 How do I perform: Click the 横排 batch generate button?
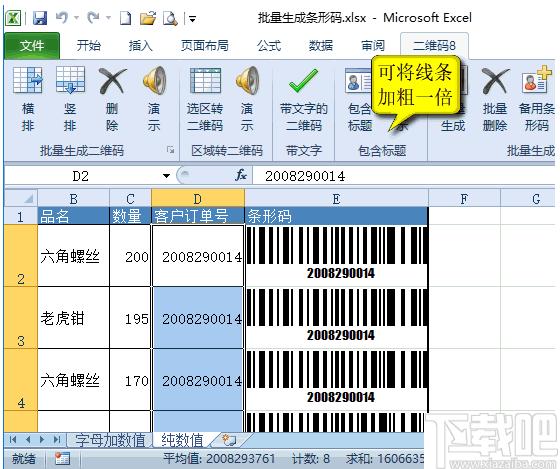(28, 99)
